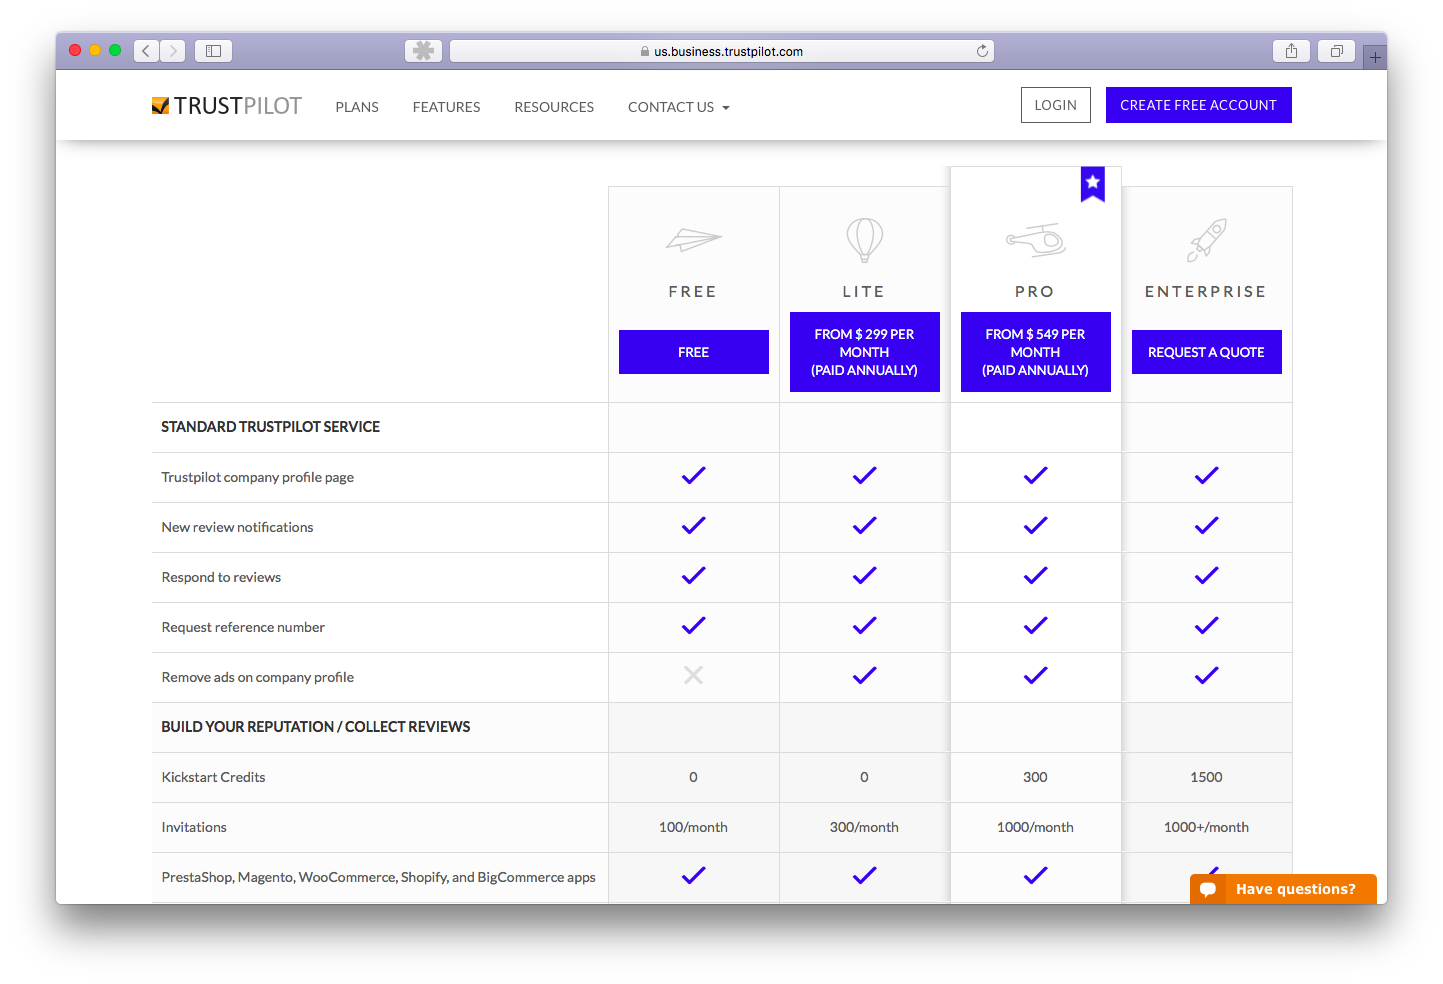Open the Resources menu item

coord(554,107)
